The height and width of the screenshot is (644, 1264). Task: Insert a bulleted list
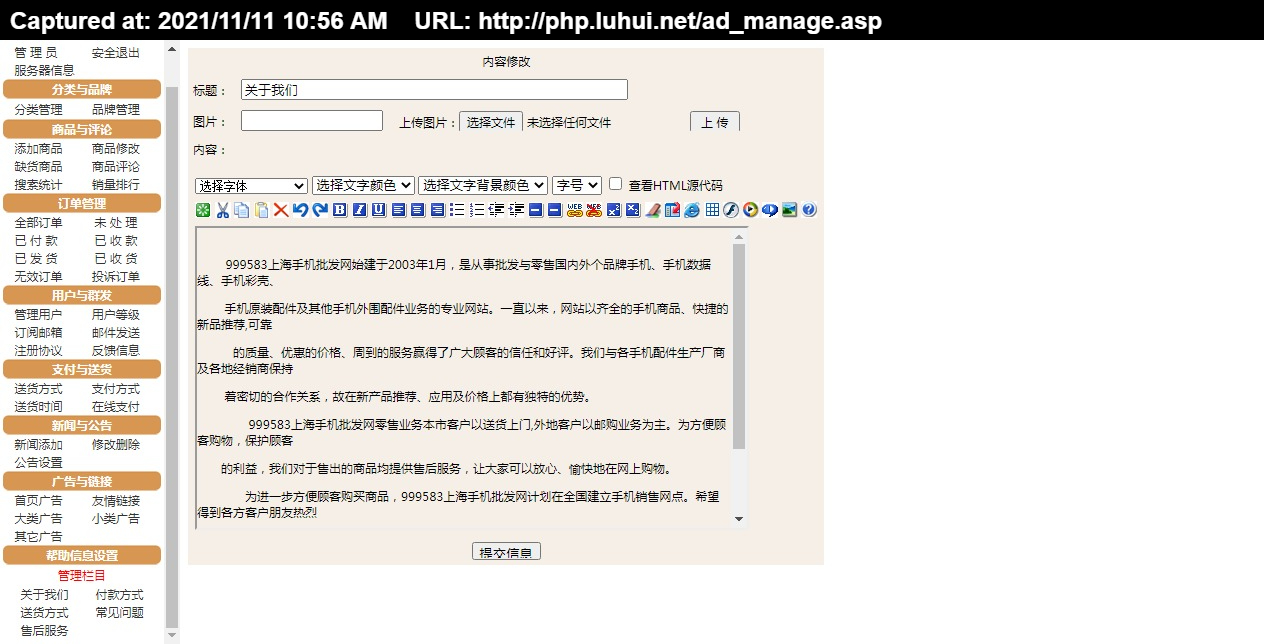click(457, 210)
